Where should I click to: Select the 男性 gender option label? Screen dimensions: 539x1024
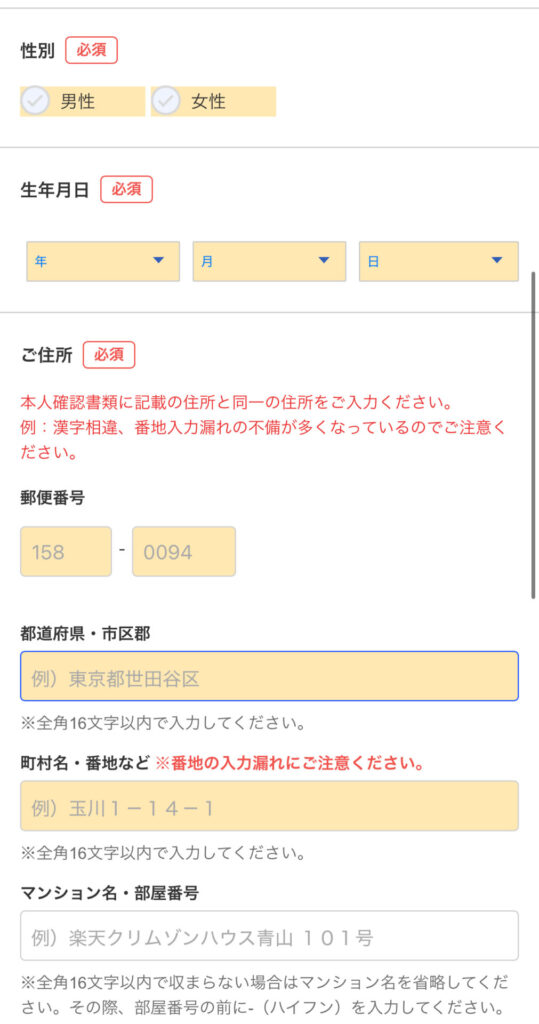(78, 102)
